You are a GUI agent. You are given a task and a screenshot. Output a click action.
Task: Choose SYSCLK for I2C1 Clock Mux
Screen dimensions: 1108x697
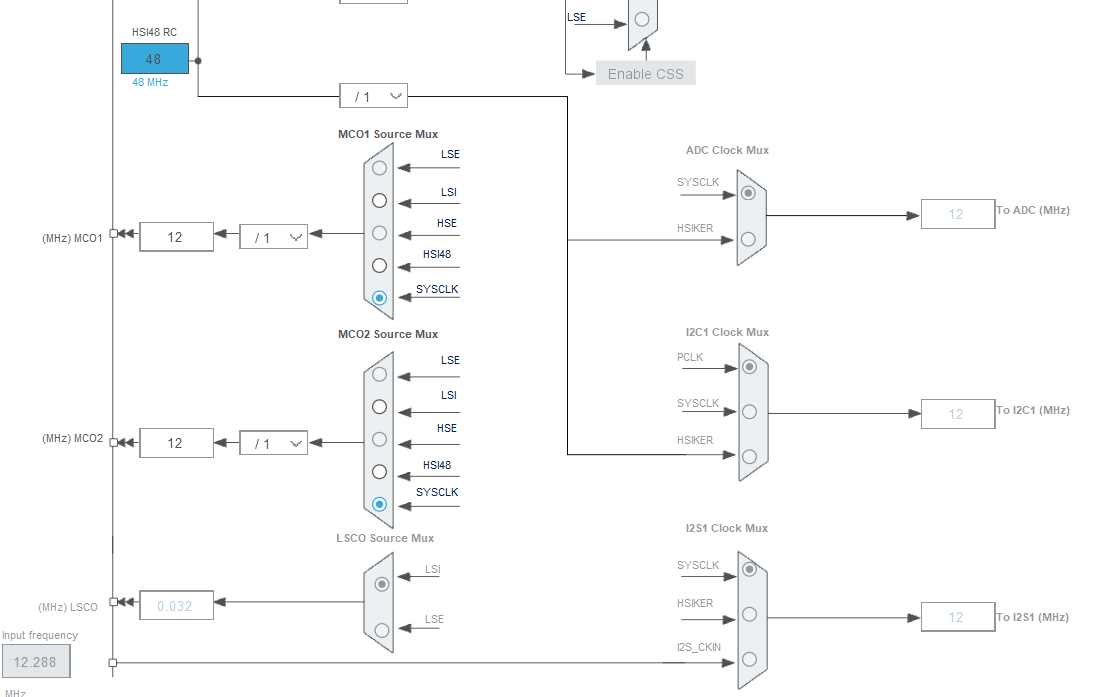(x=750, y=412)
